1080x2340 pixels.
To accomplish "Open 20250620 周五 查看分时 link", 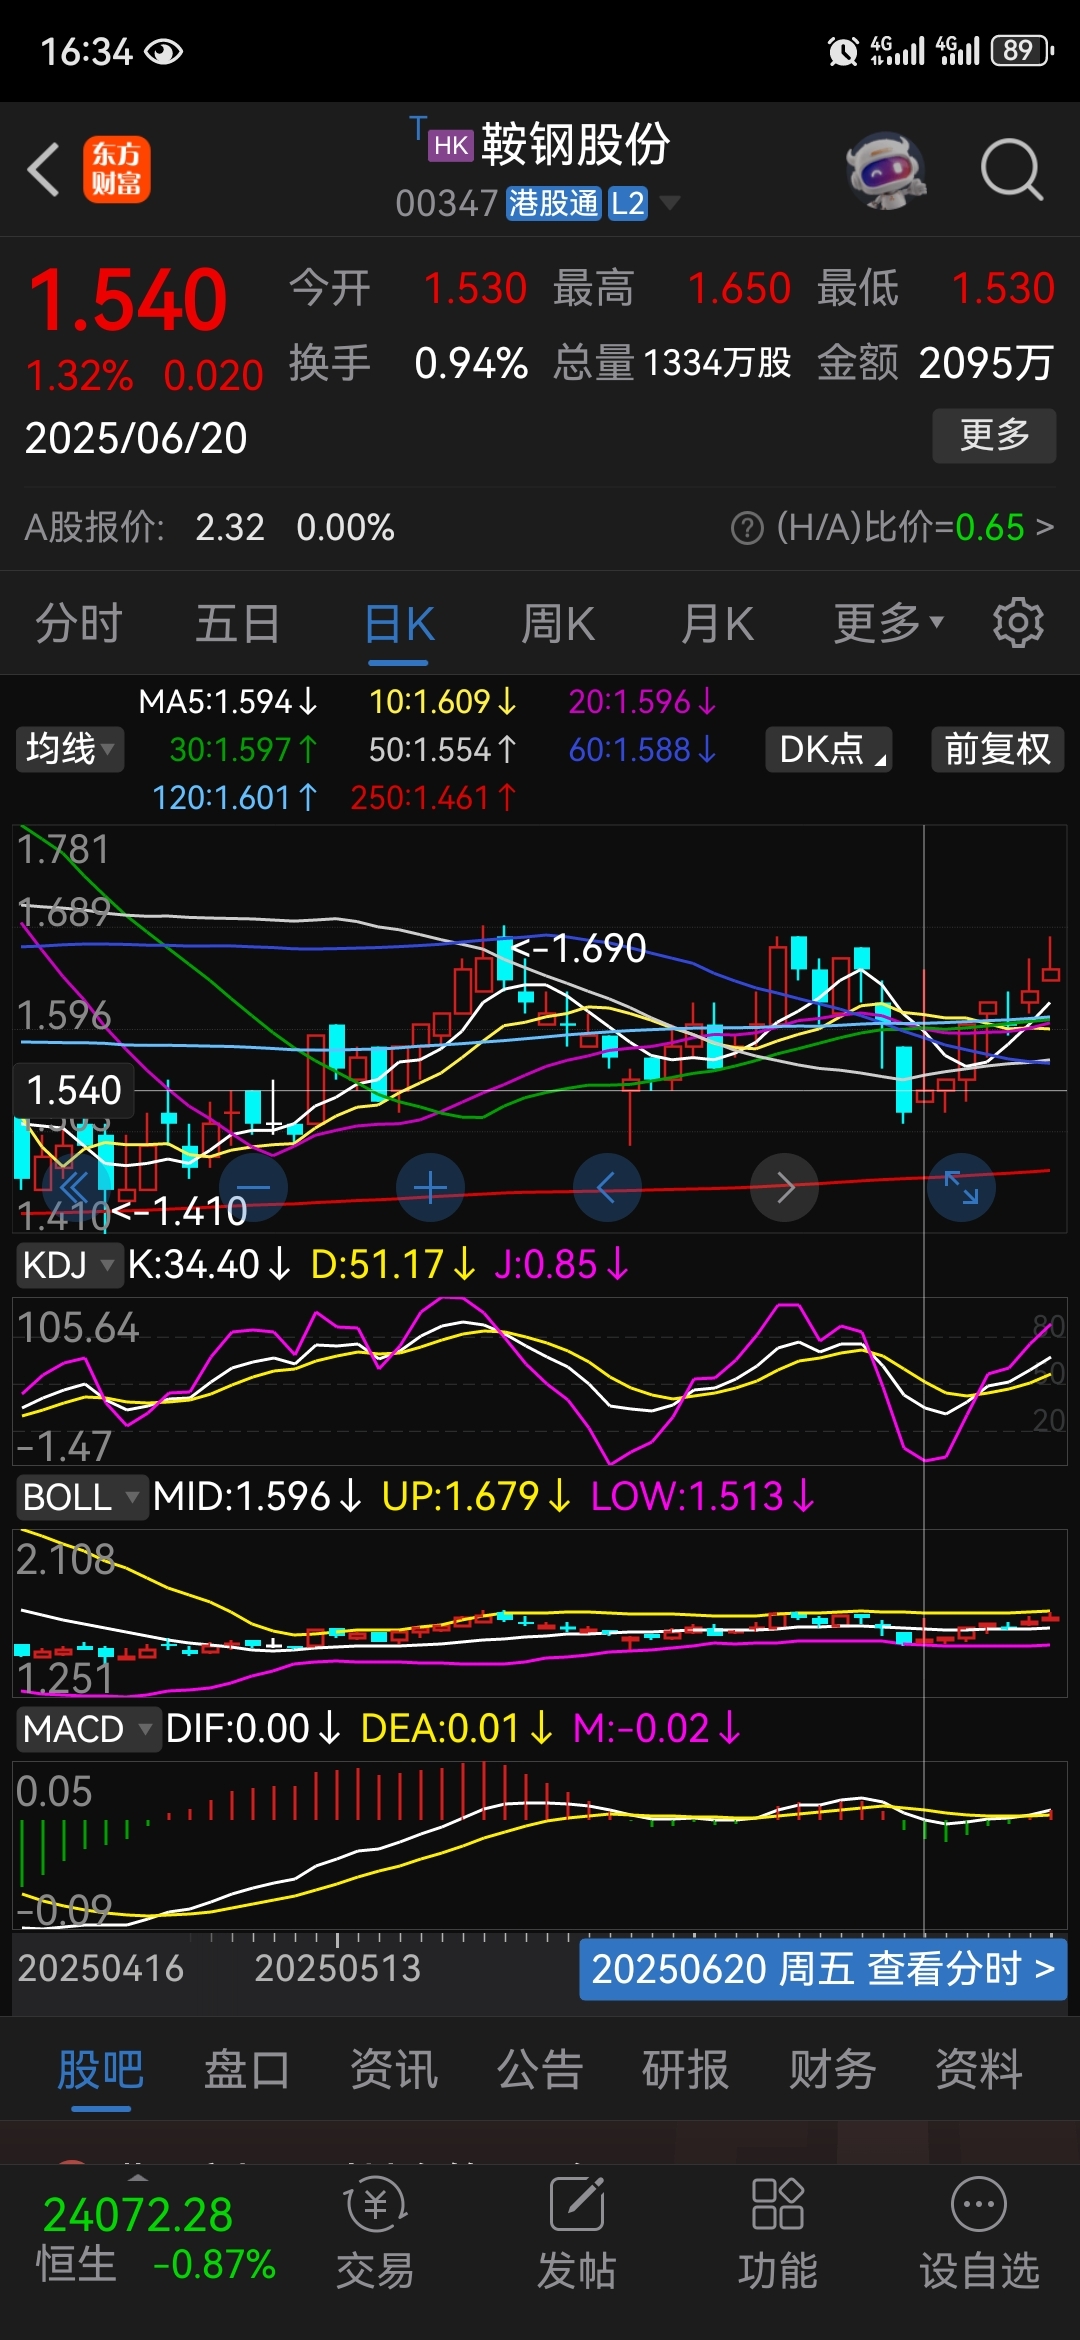I will 823,1969.
